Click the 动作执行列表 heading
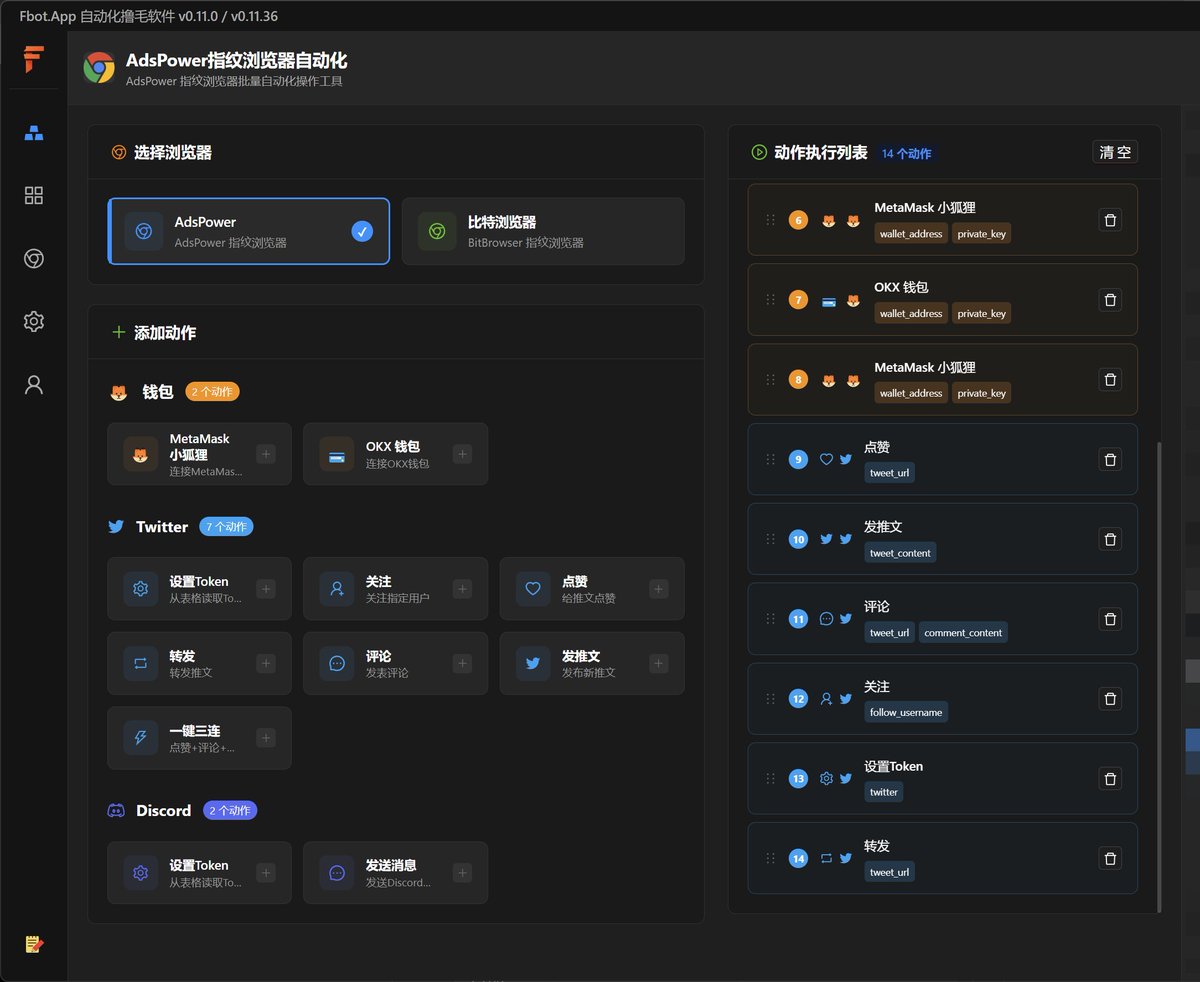Viewport: 1200px width, 982px height. tap(821, 153)
